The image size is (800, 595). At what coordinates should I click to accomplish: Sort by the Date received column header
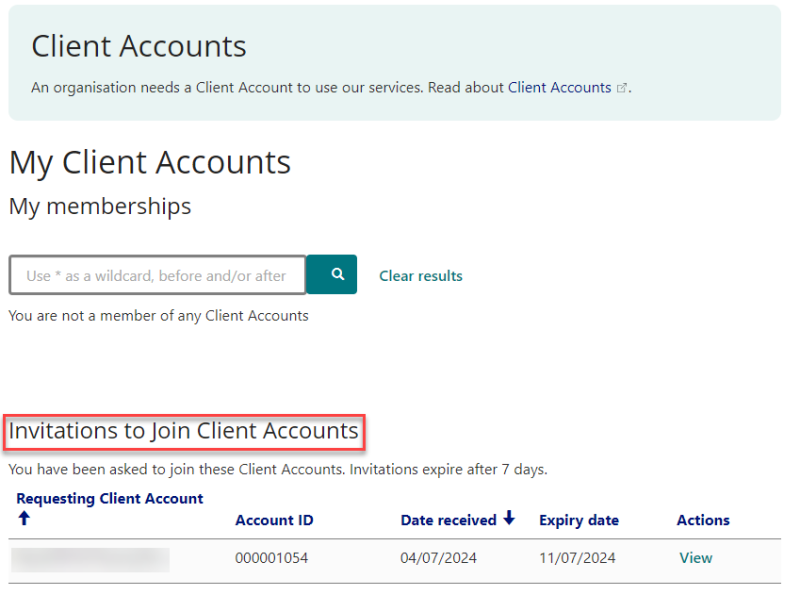[x=448, y=520]
